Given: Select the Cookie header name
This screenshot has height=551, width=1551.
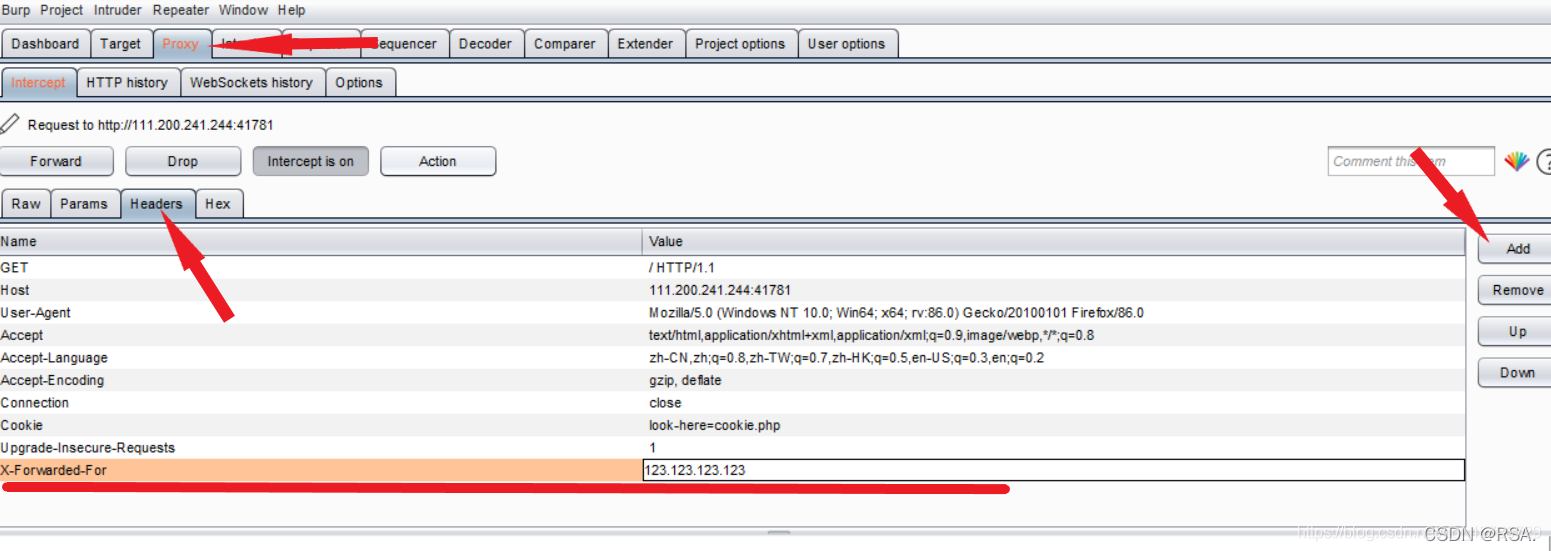Looking at the screenshot, I should pos(22,425).
